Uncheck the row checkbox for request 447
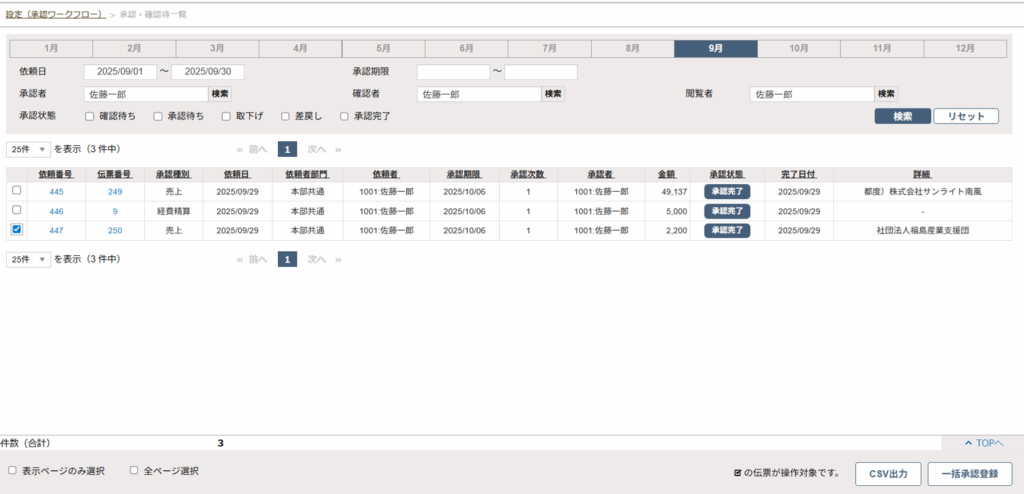This screenshot has height=494, width=1024. (x=16, y=229)
